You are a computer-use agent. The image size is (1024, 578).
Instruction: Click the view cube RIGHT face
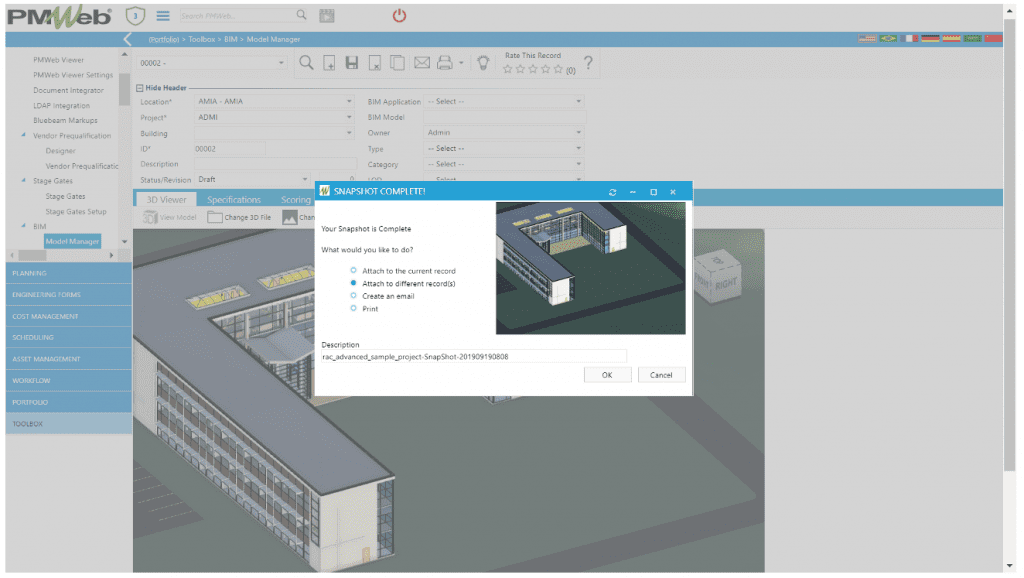click(x=726, y=284)
